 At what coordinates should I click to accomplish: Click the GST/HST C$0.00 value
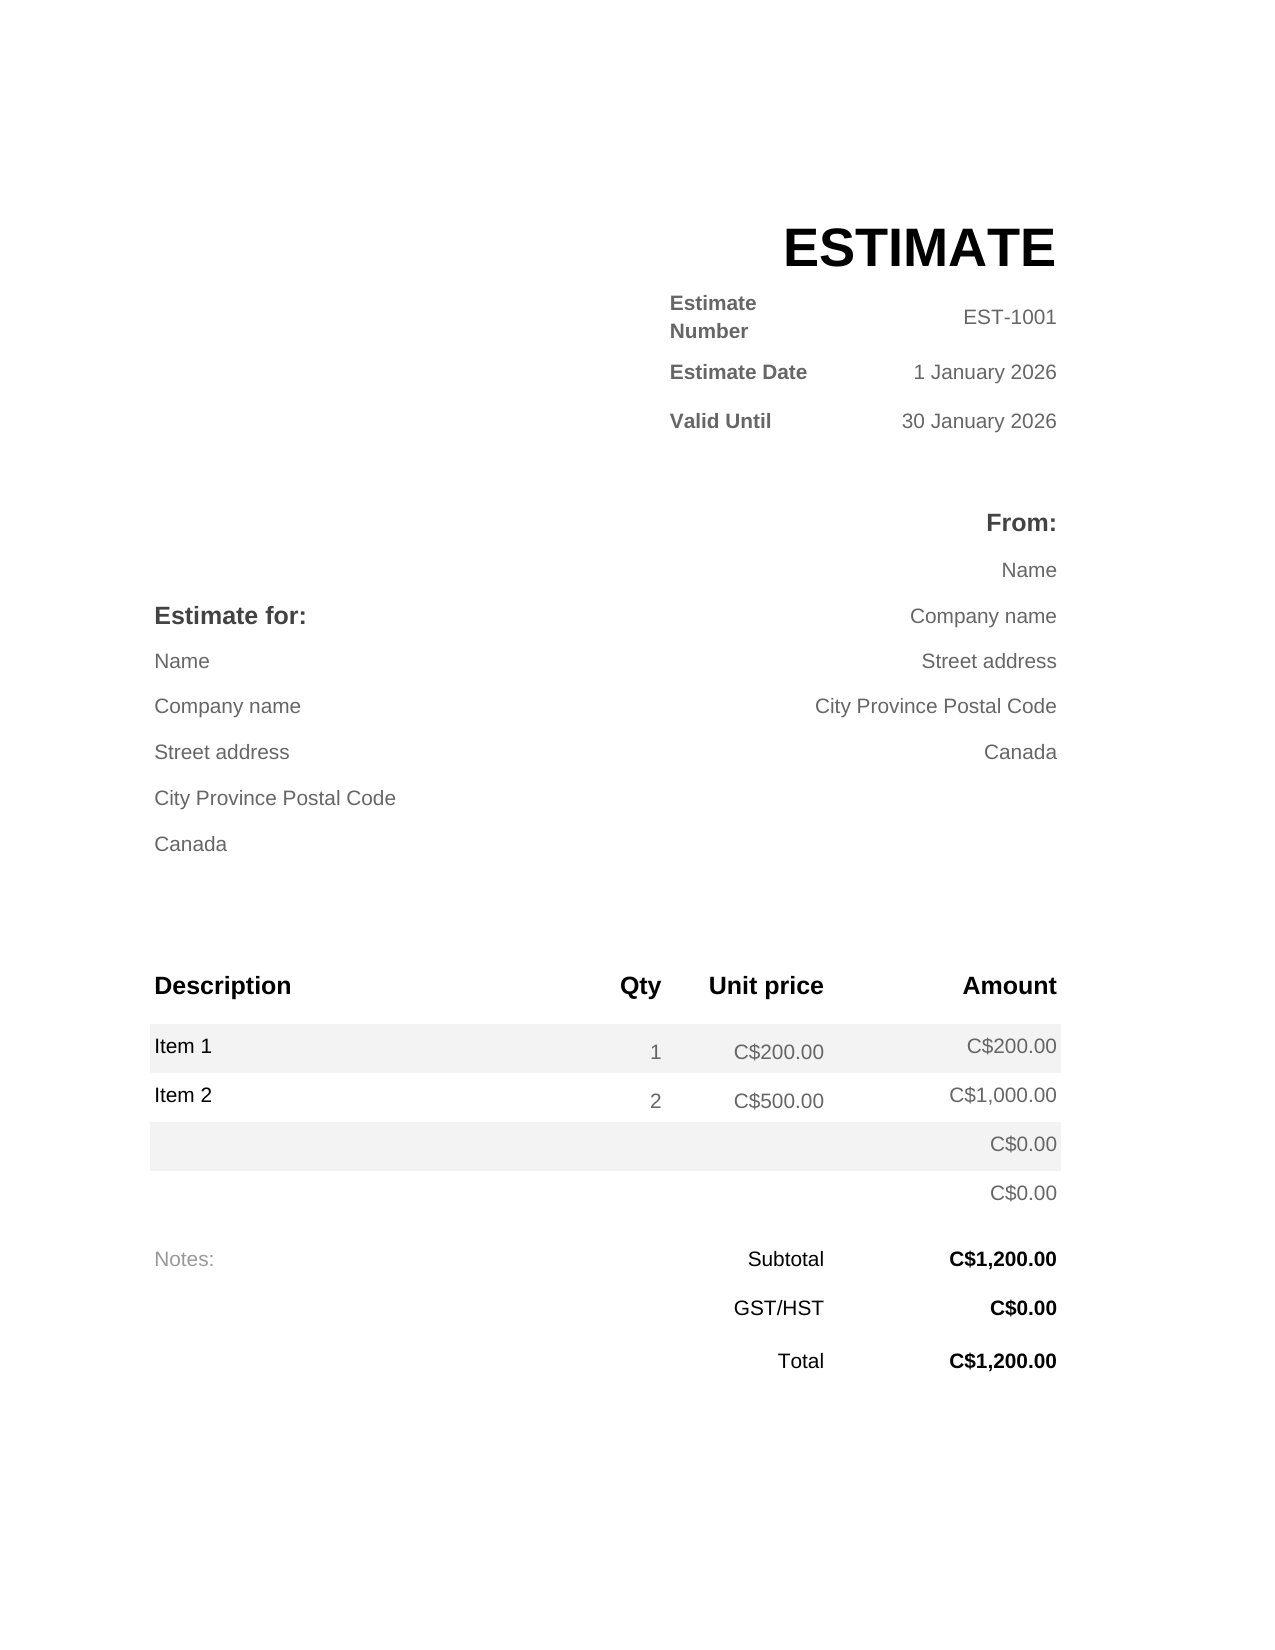point(1022,1308)
